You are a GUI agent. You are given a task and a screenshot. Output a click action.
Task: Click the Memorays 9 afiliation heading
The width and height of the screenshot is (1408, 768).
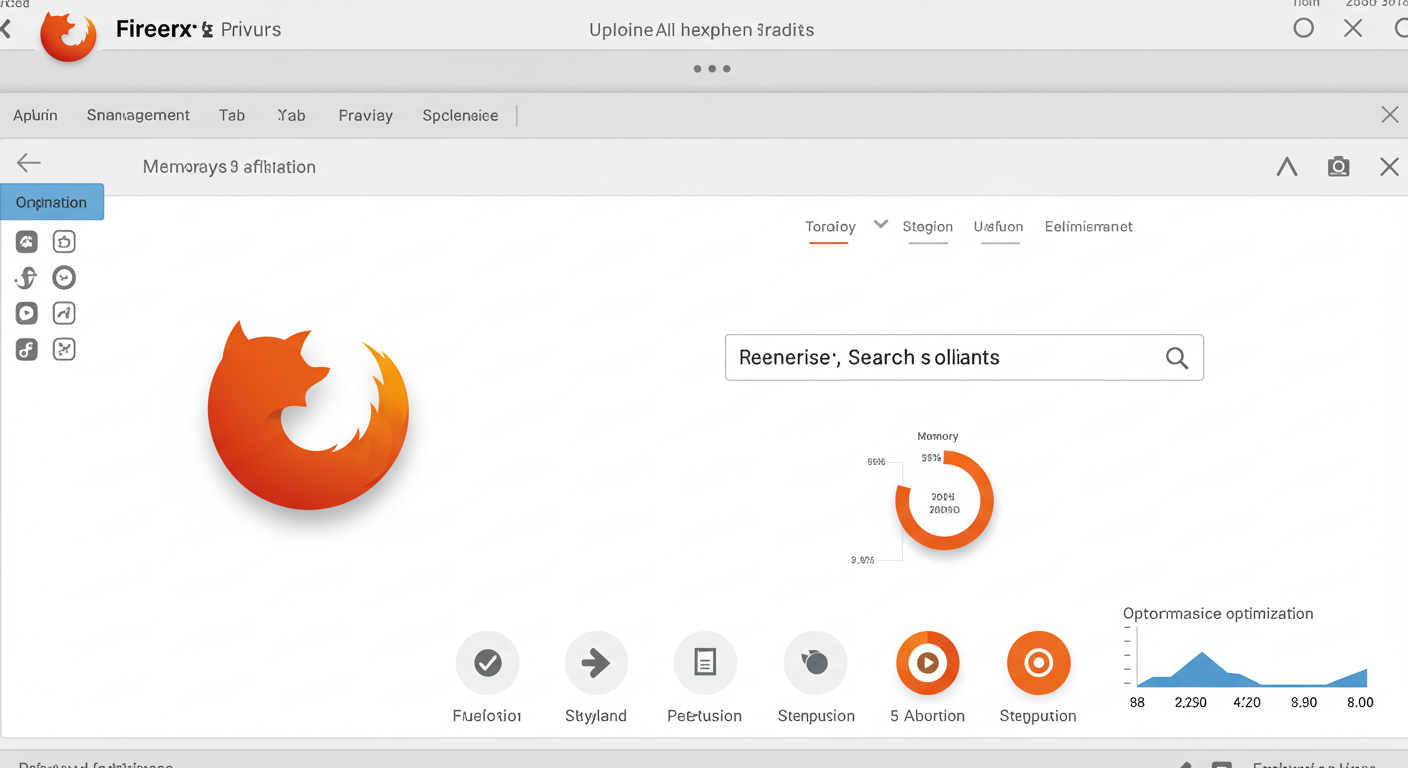click(229, 167)
